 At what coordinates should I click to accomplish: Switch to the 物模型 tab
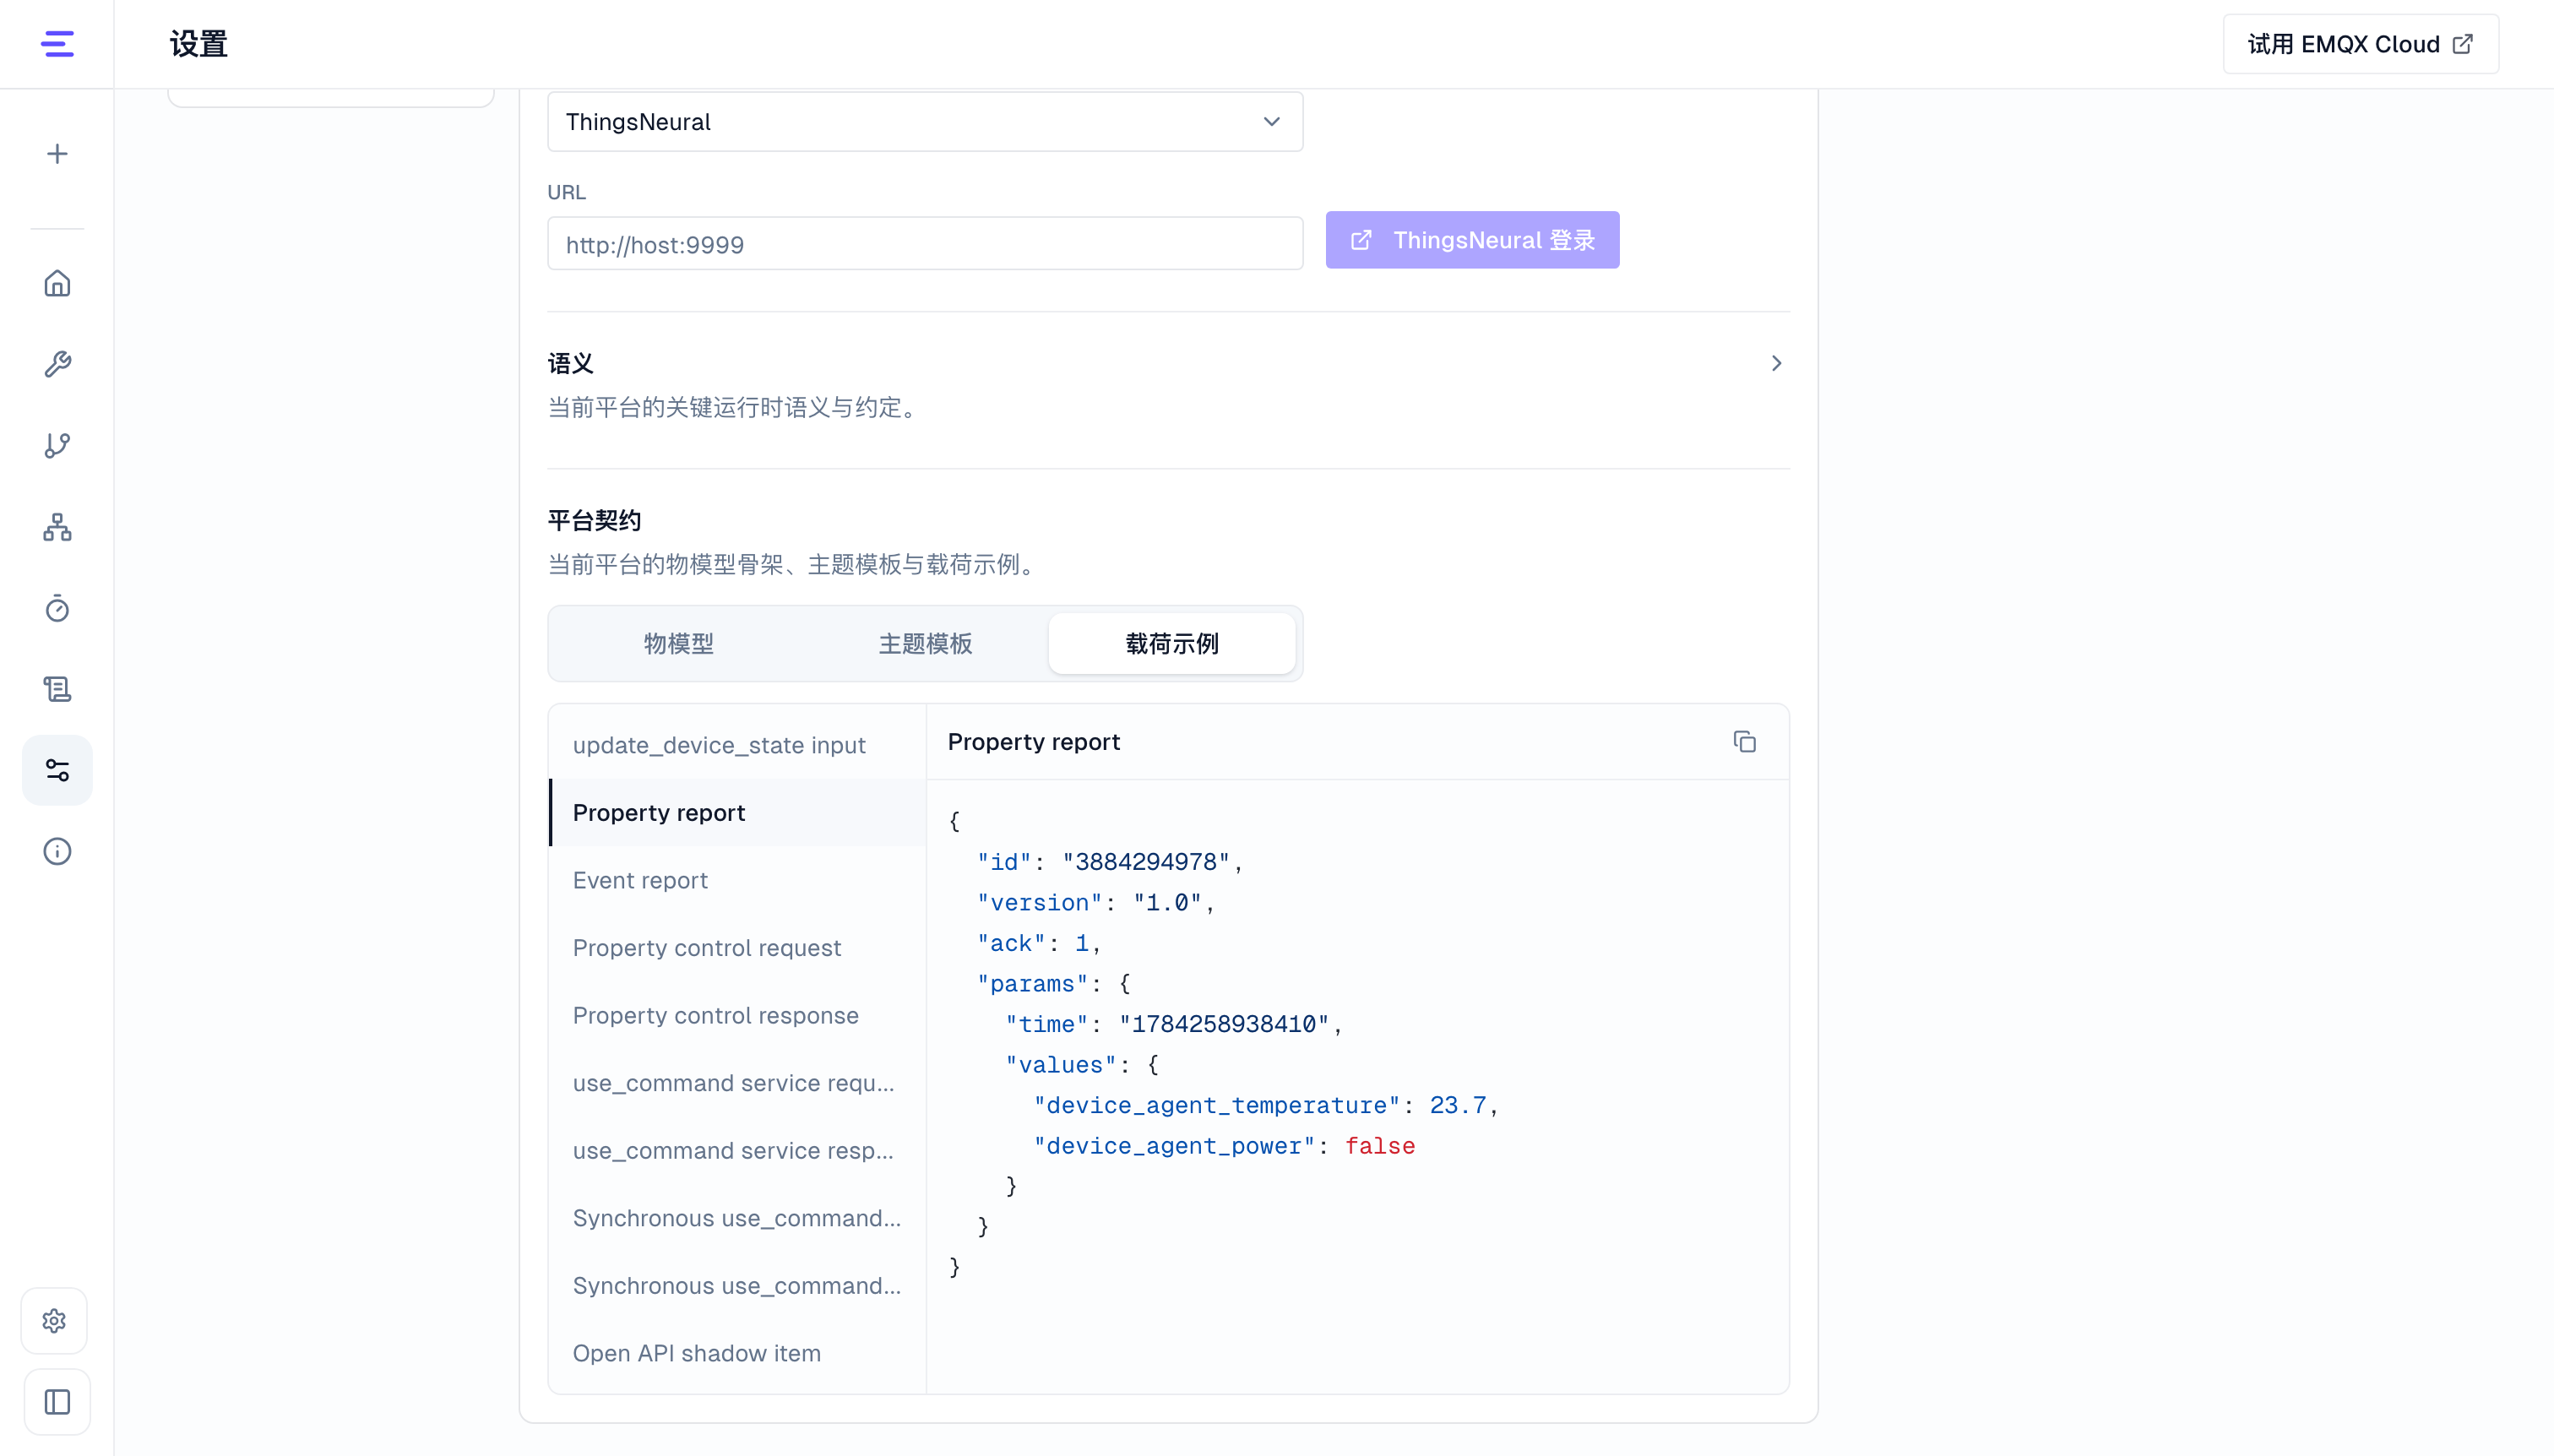pos(678,644)
